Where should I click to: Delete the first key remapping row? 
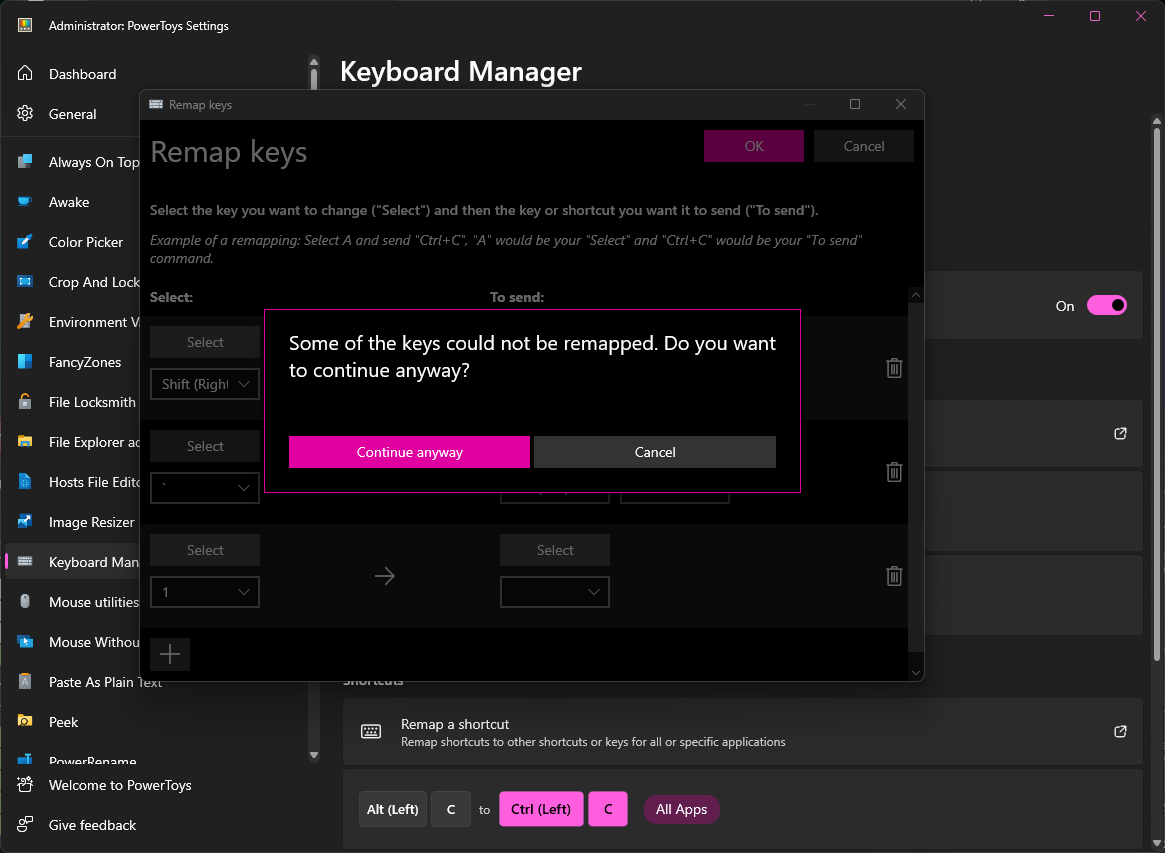893,367
